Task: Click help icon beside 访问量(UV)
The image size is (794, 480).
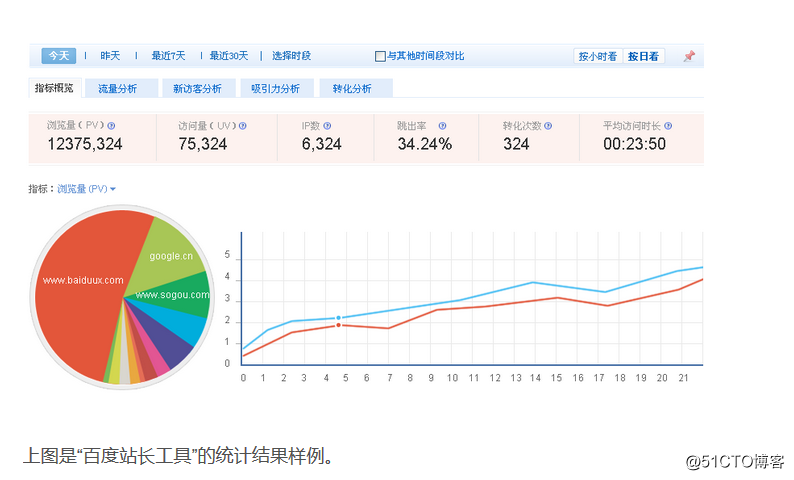Action: tap(243, 126)
